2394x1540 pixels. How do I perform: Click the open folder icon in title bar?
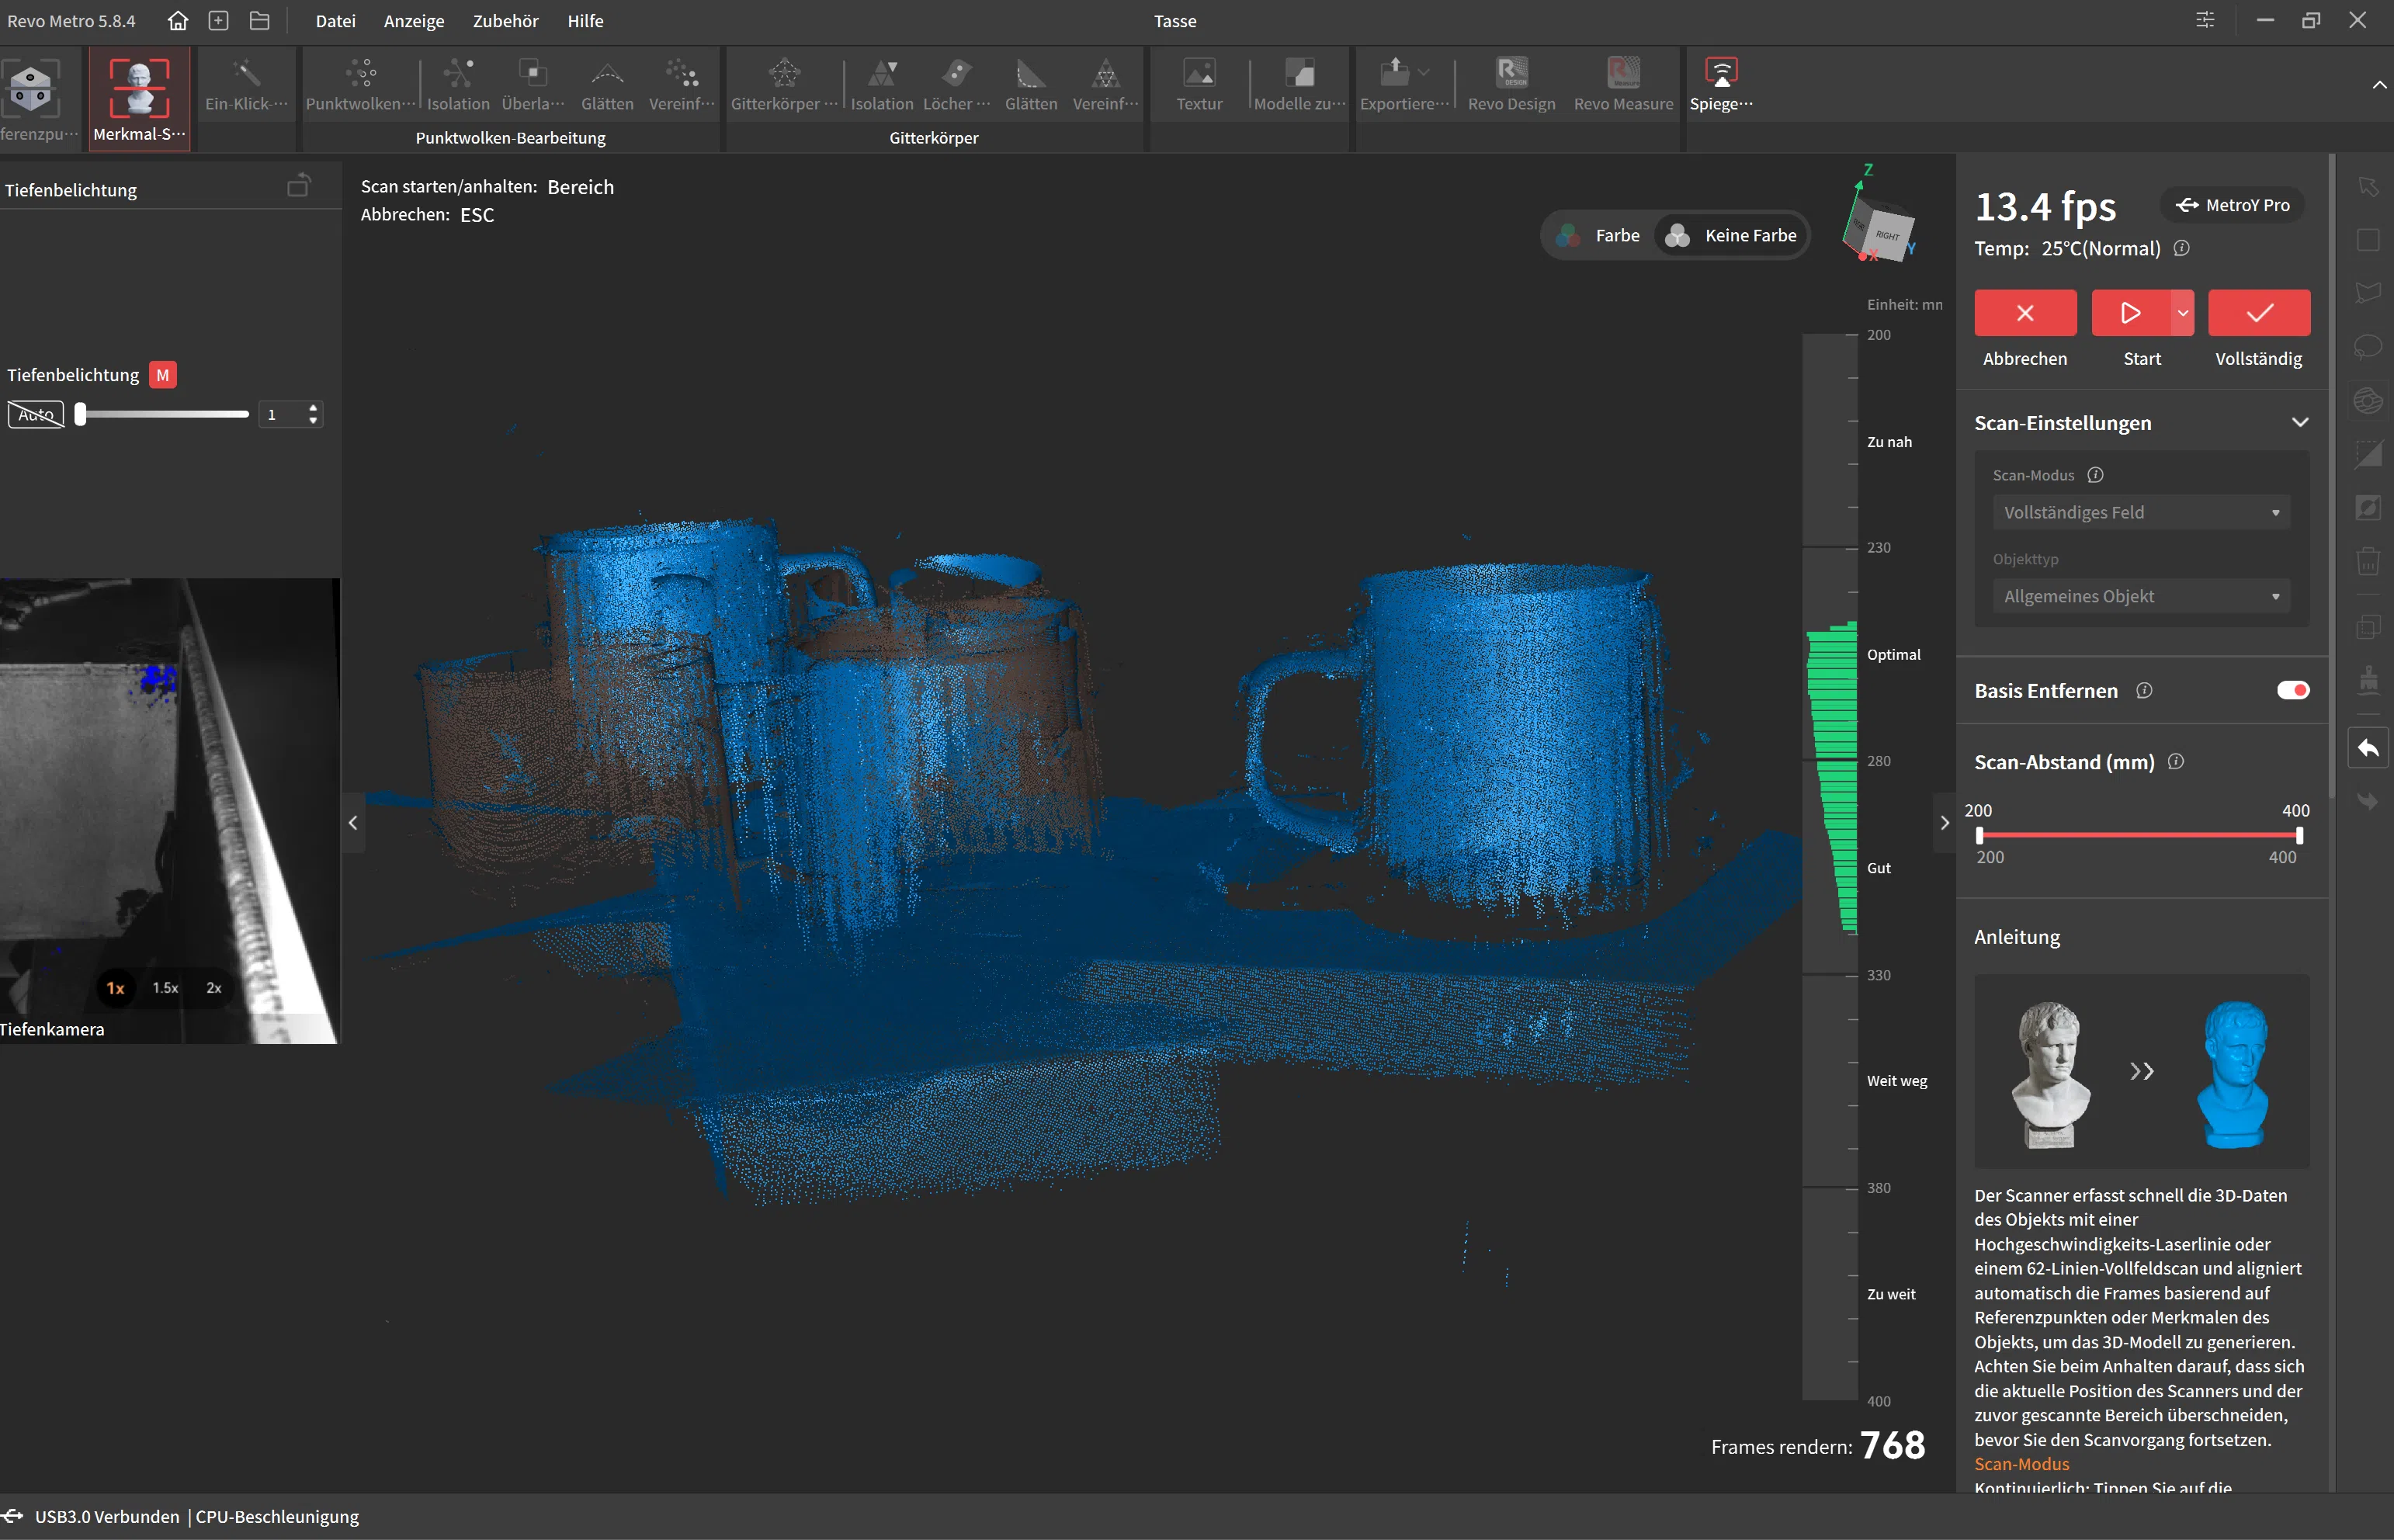point(259,21)
